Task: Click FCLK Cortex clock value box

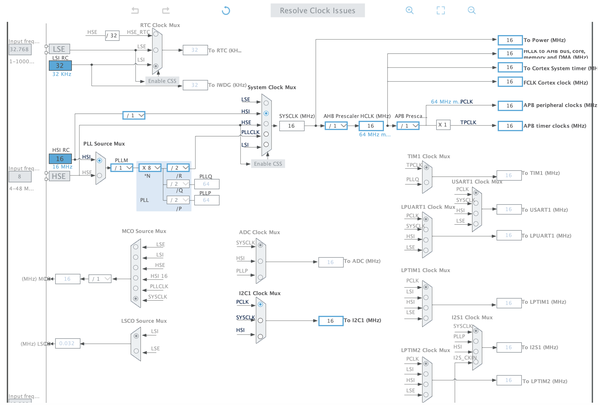Action: (x=510, y=82)
